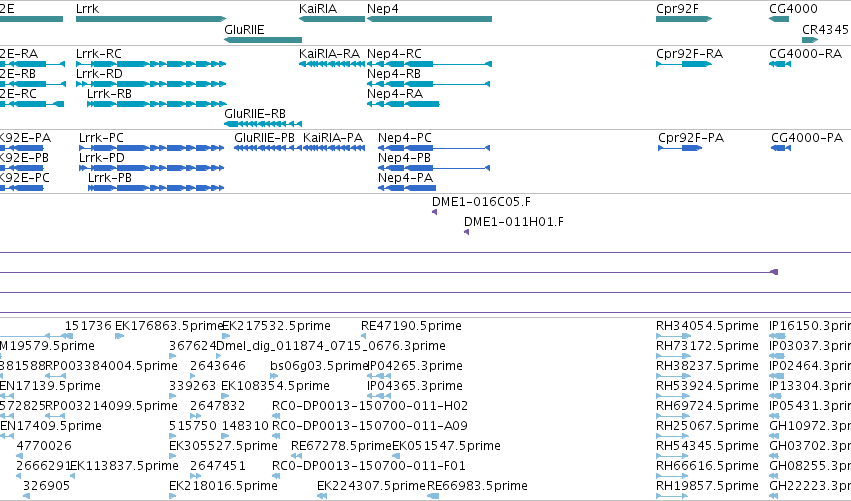
Task: Open the KaiRIA-RA transcript
Action: tap(332, 64)
